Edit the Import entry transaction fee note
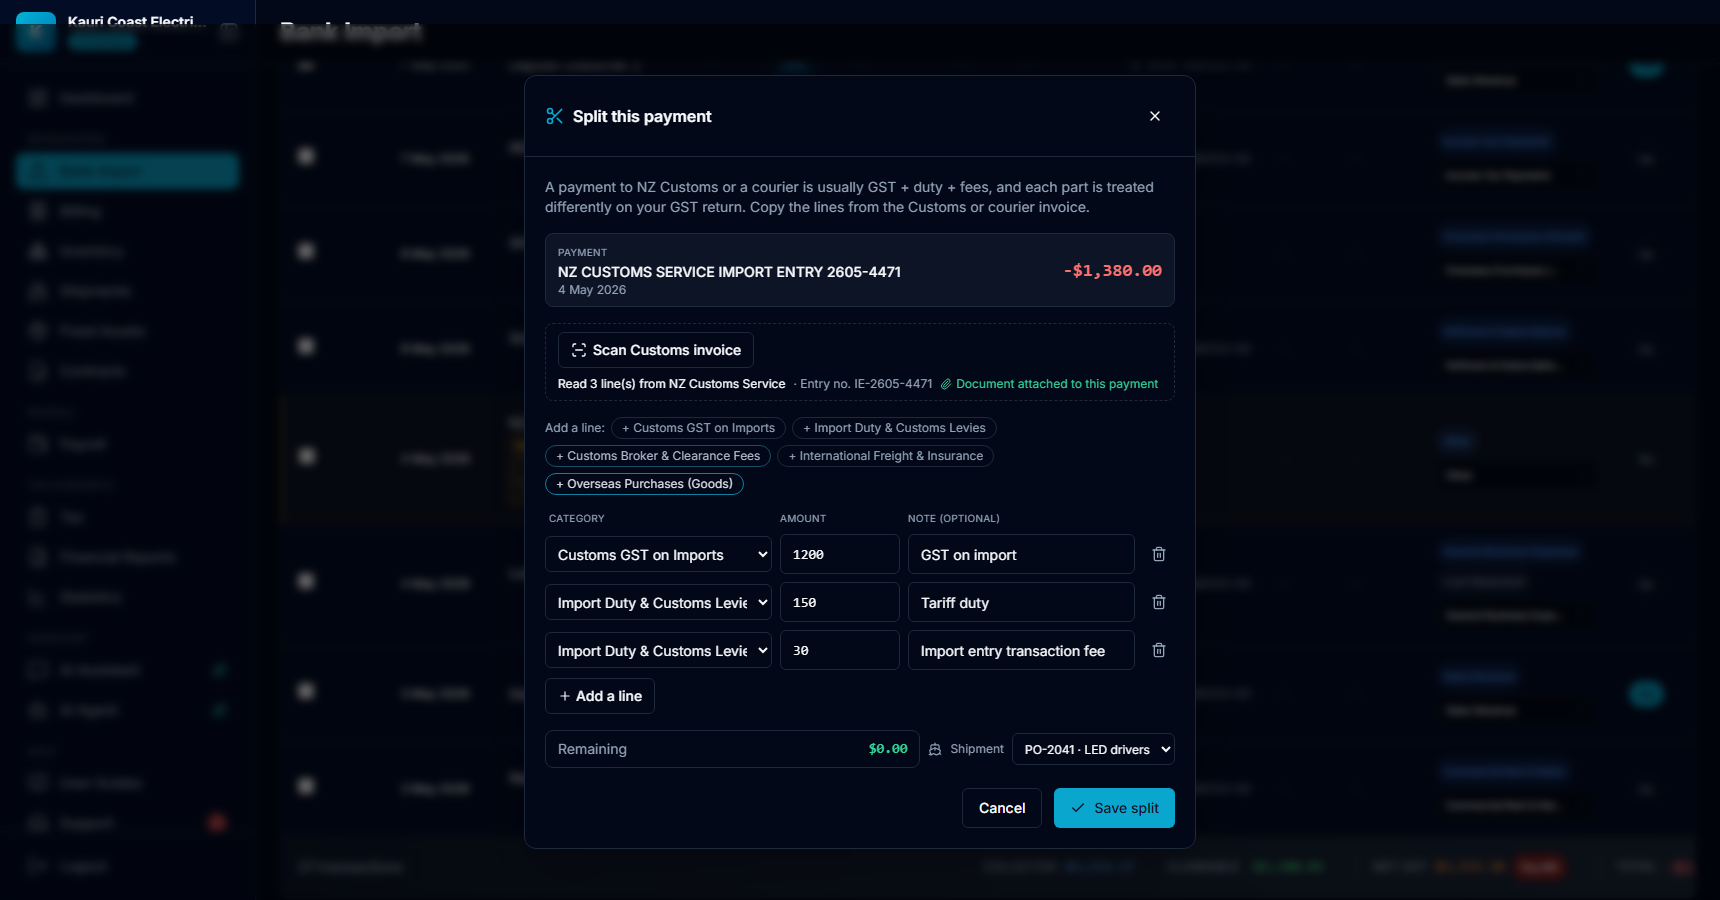This screenshot has width=1720, height=900. (1021, 650)
